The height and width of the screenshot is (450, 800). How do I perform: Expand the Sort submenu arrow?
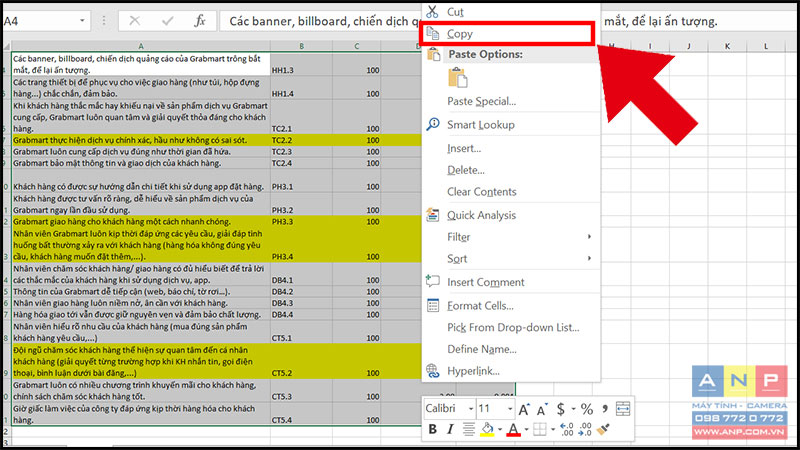(589, 258)
